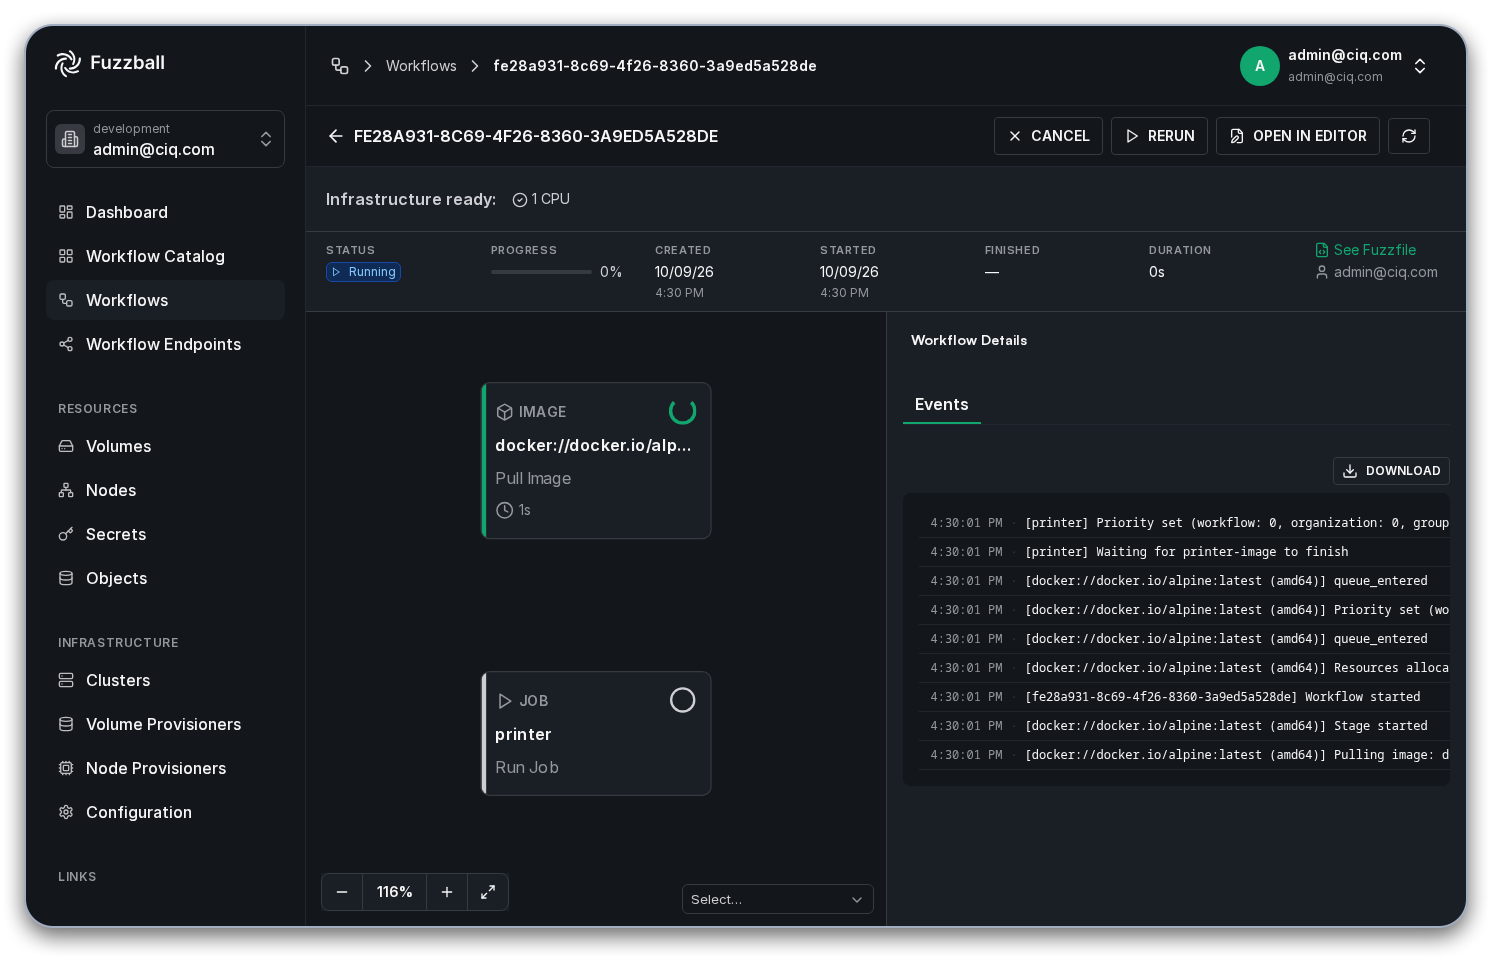
Task: Click the admin@ciq.com owner user icon
Action: coord(1322,272)
